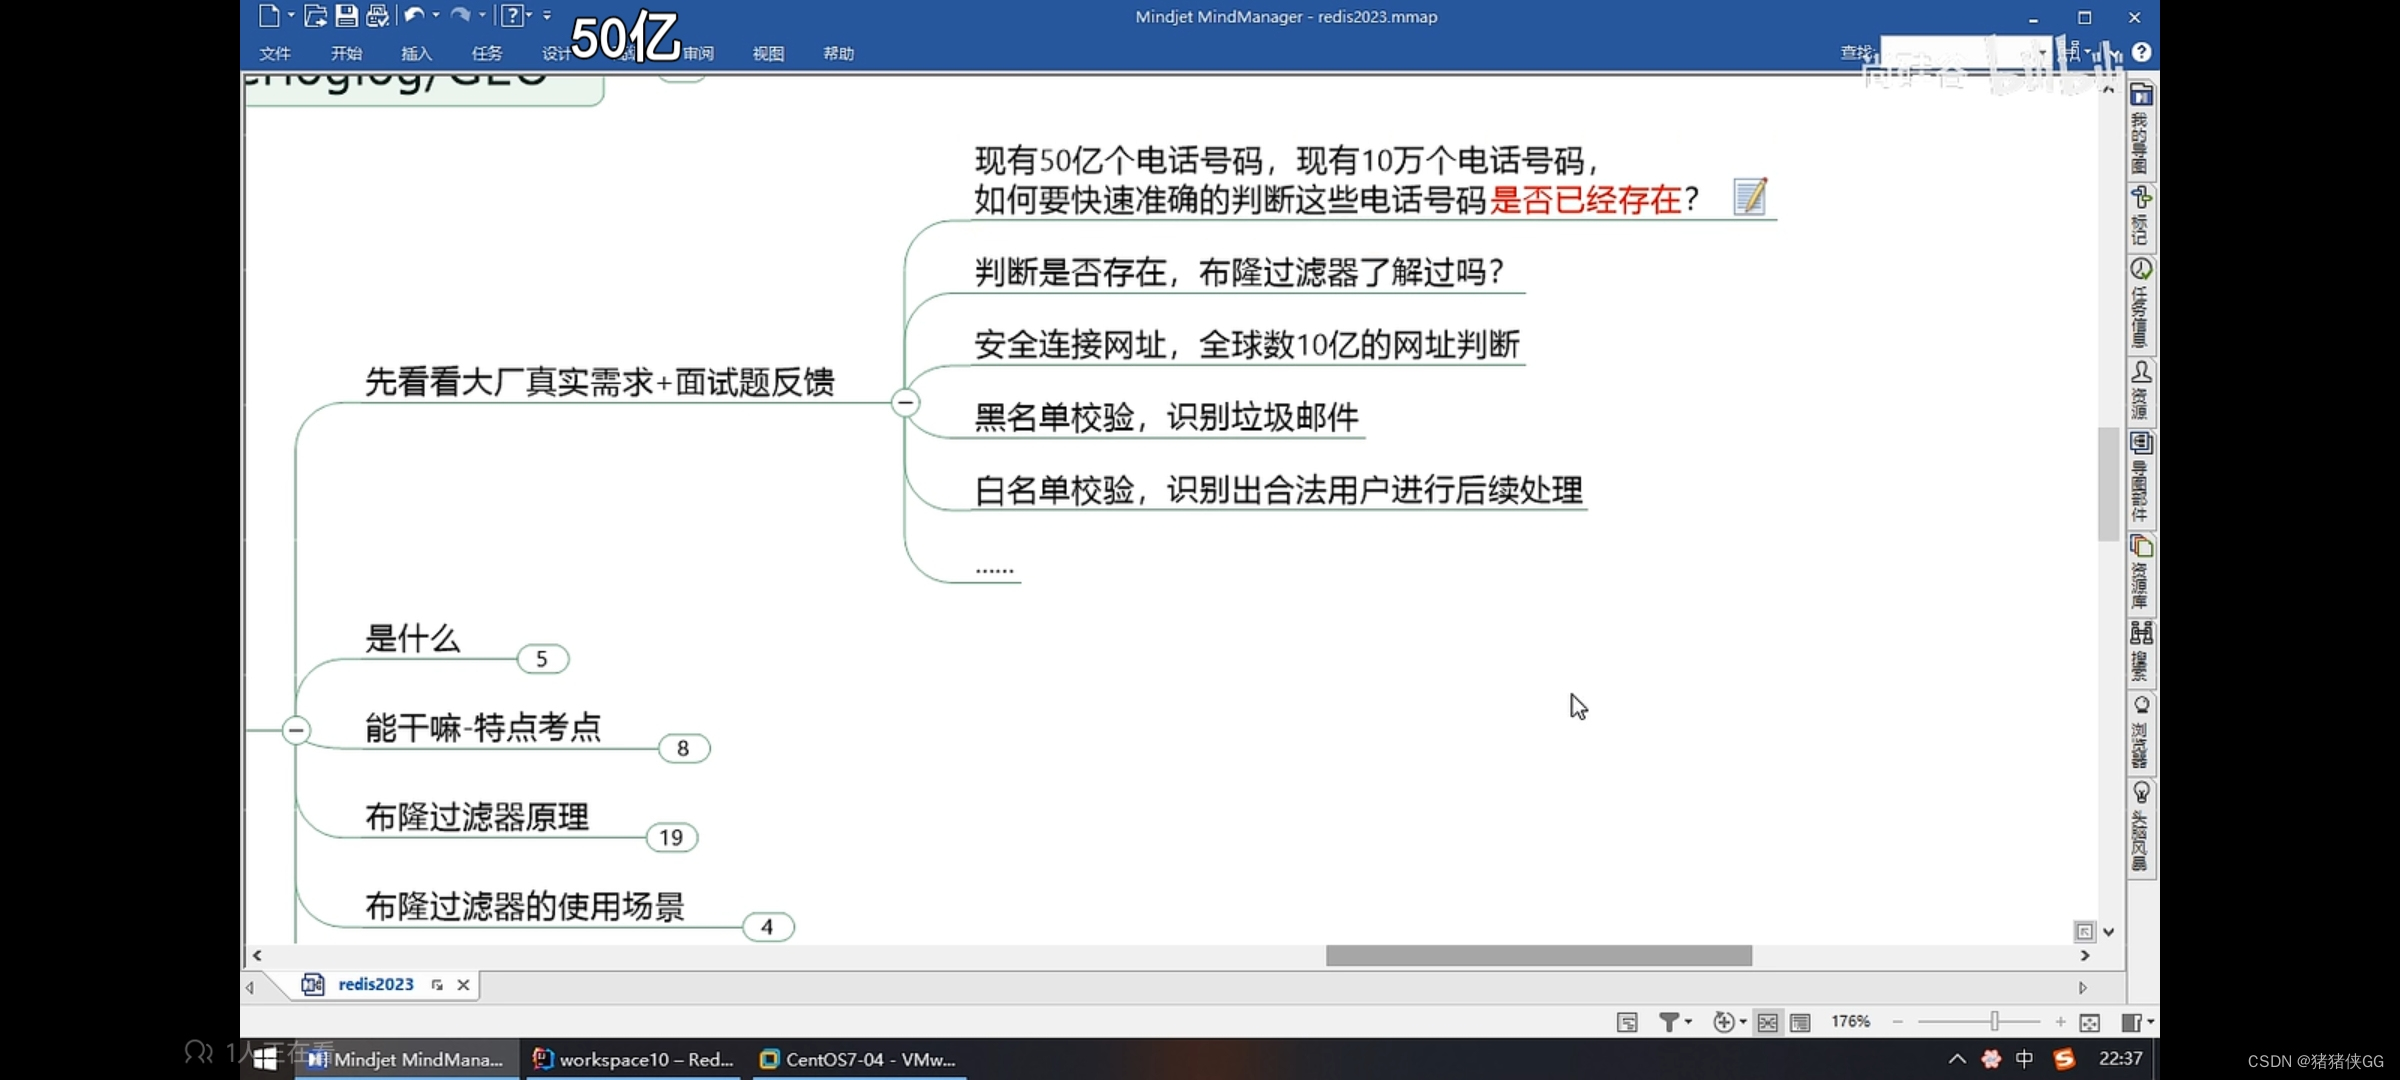Click the workspace10 taskbar button
Viewport: 2400px width, 1080px height.
[635, 1059]
